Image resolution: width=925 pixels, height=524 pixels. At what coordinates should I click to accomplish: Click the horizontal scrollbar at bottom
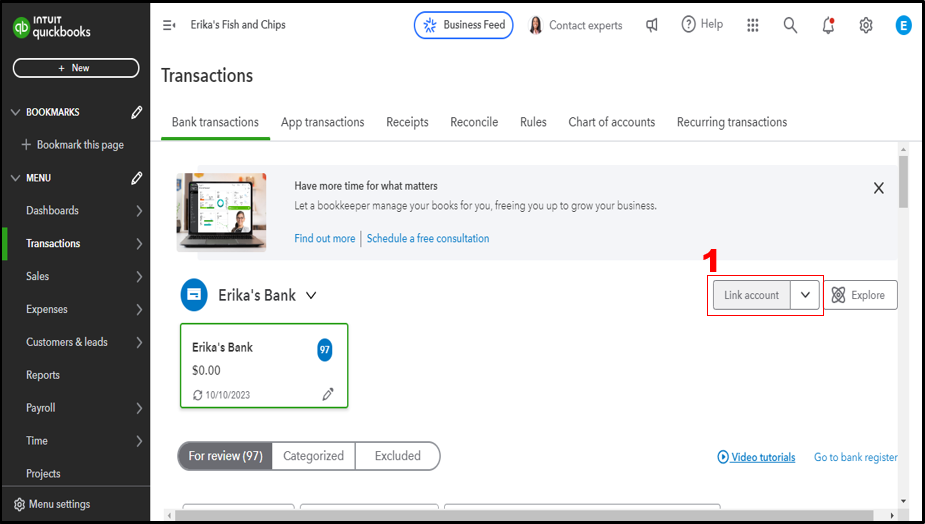(524, 516)
